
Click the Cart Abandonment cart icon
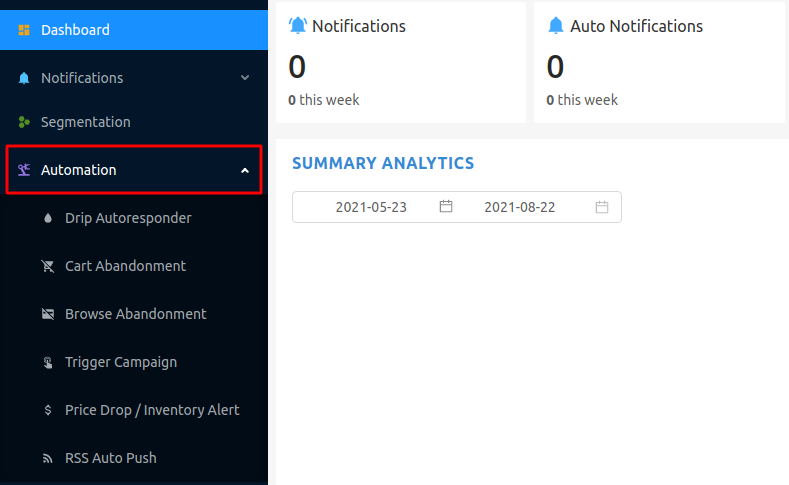point(48,266)
